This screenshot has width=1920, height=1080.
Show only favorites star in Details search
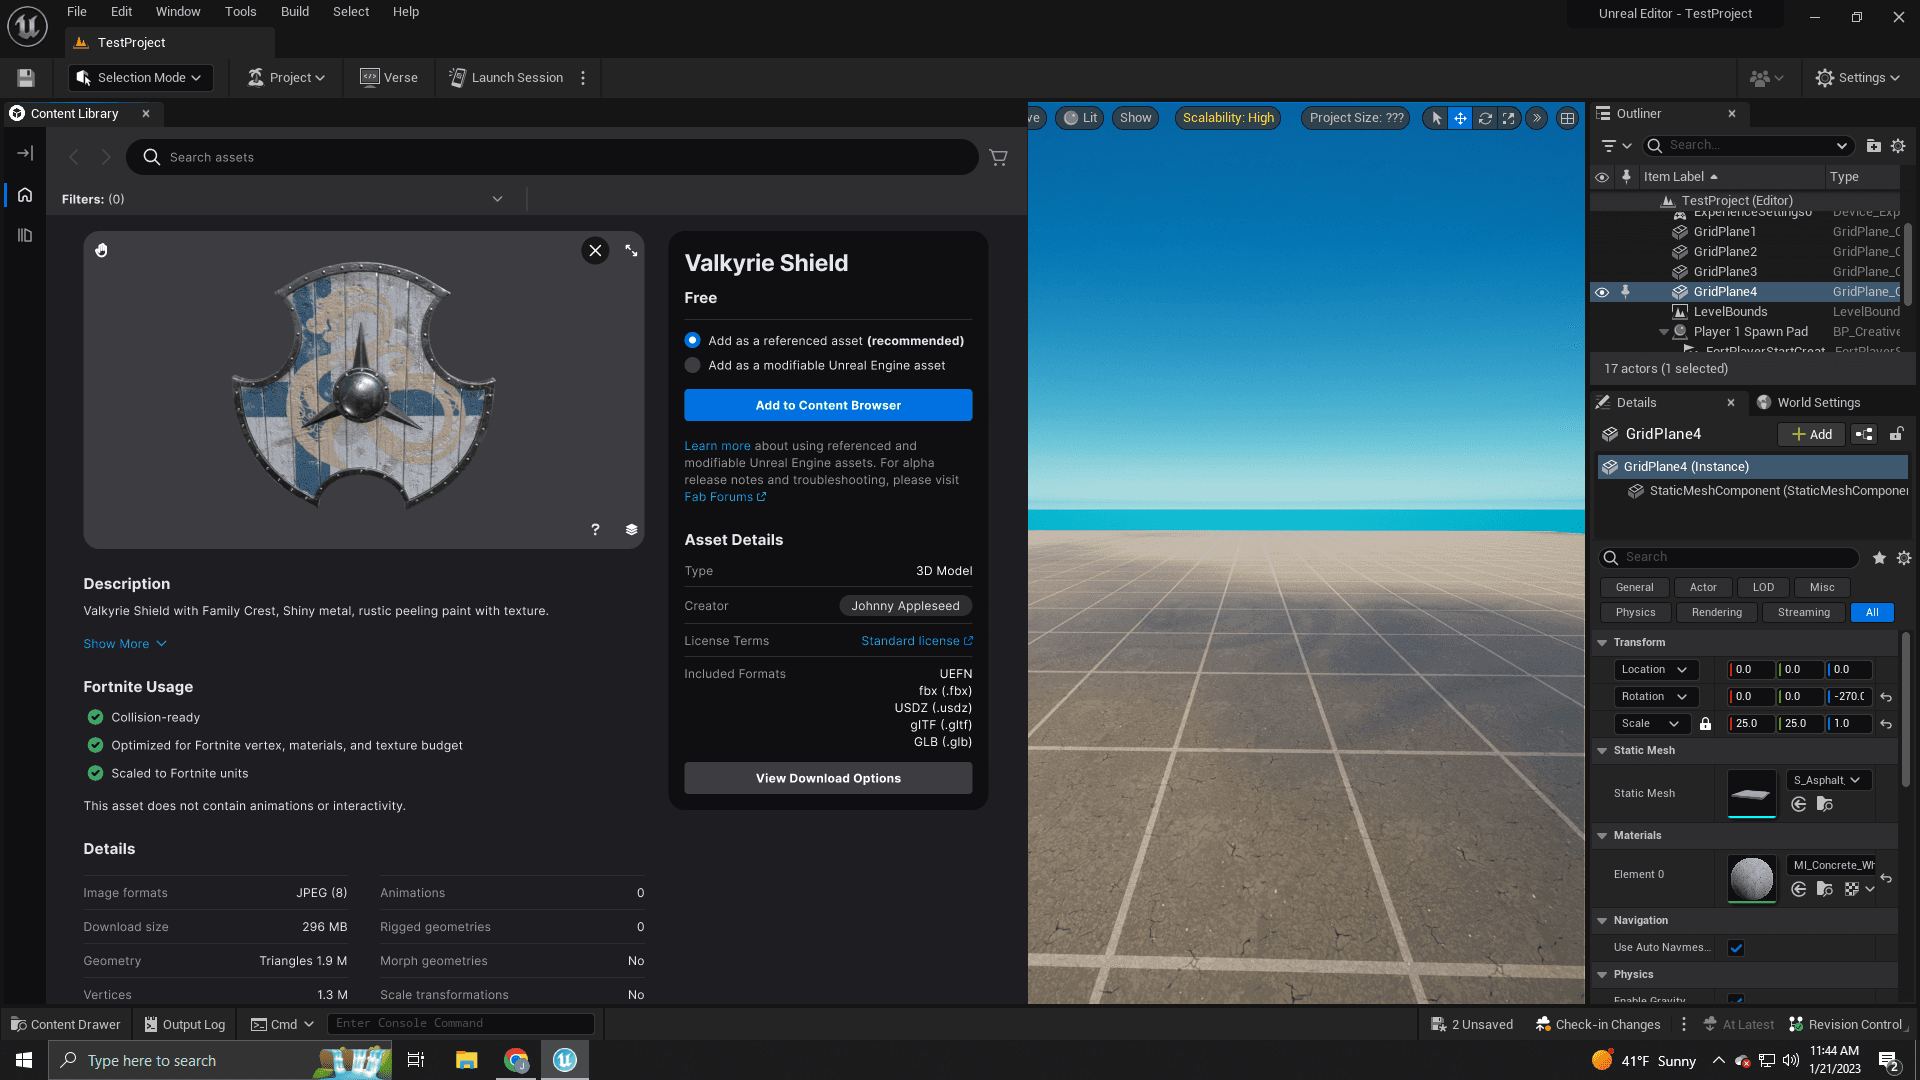pos(1879,558)
